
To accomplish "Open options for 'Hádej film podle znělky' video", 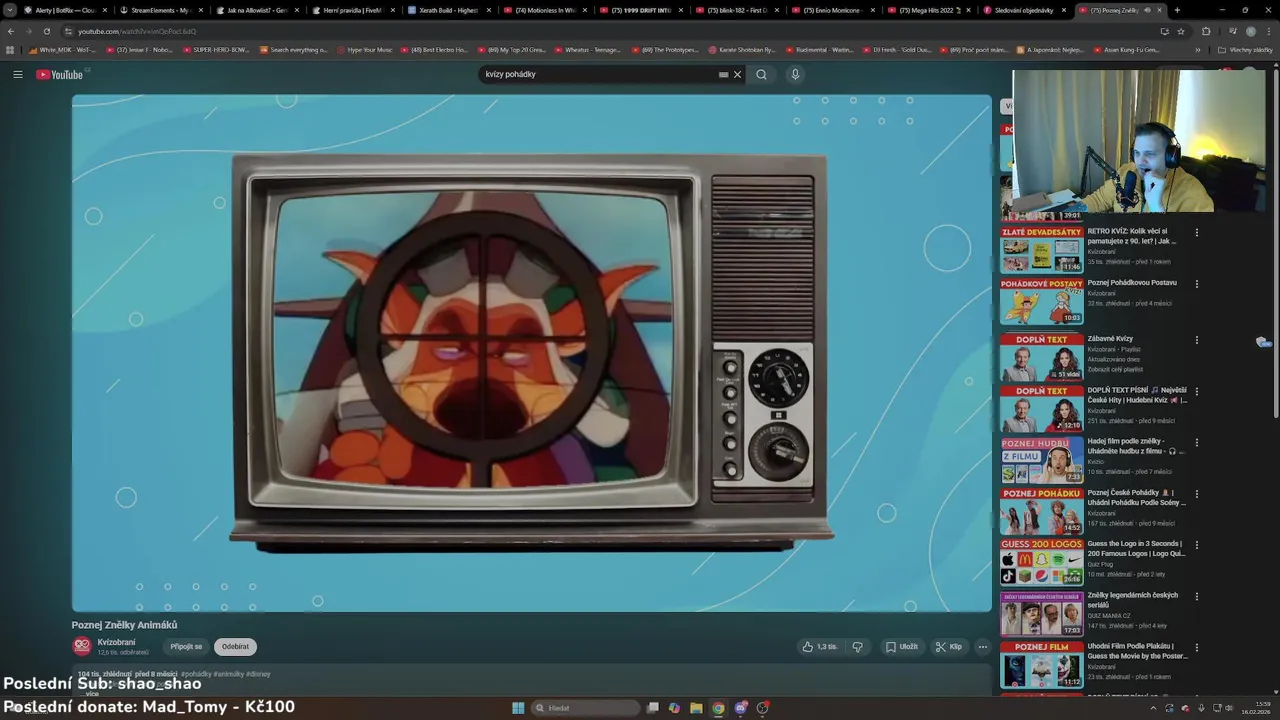I will point(1197,442).
